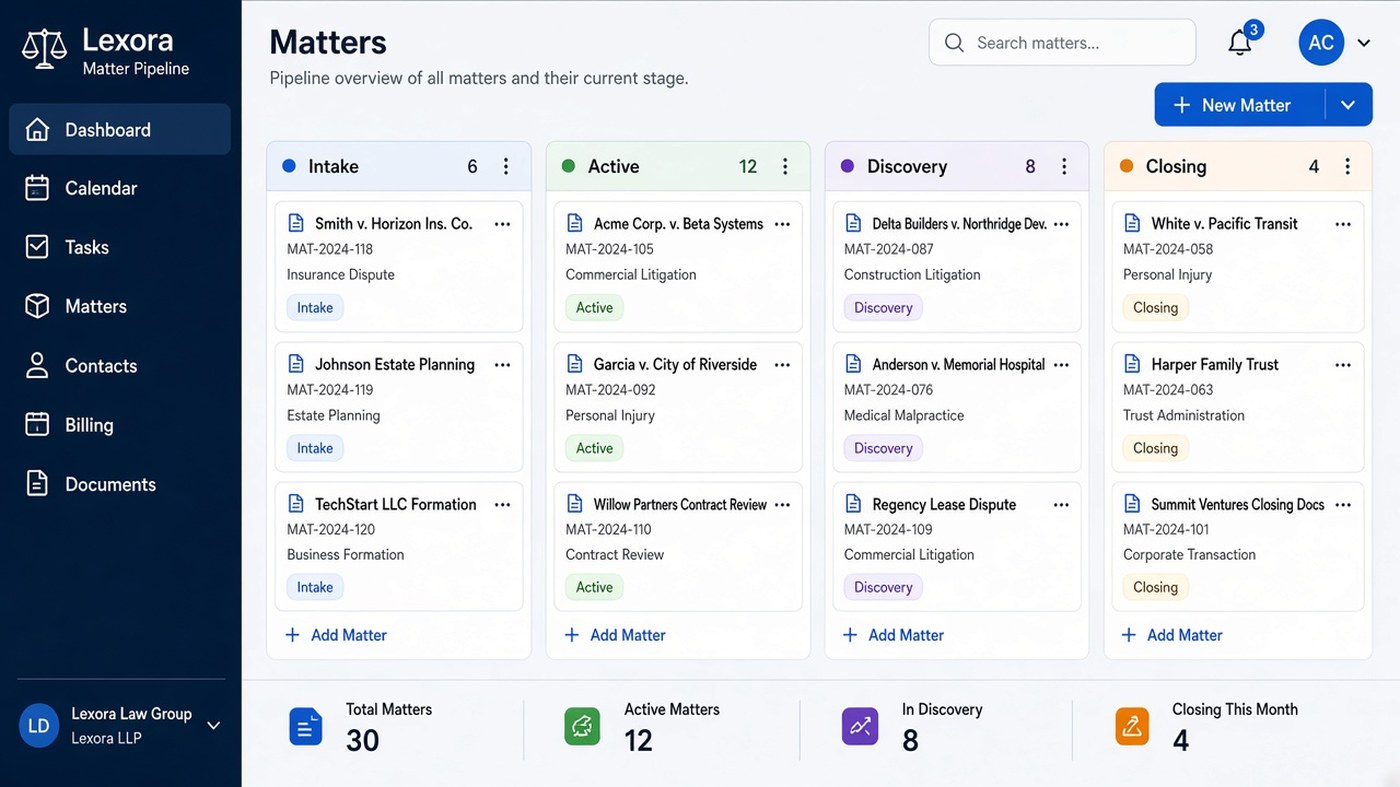Viewport: 1400px width, 787px height.
Task: Click the Active Matters green icon
Action: [x=582, y=726]
